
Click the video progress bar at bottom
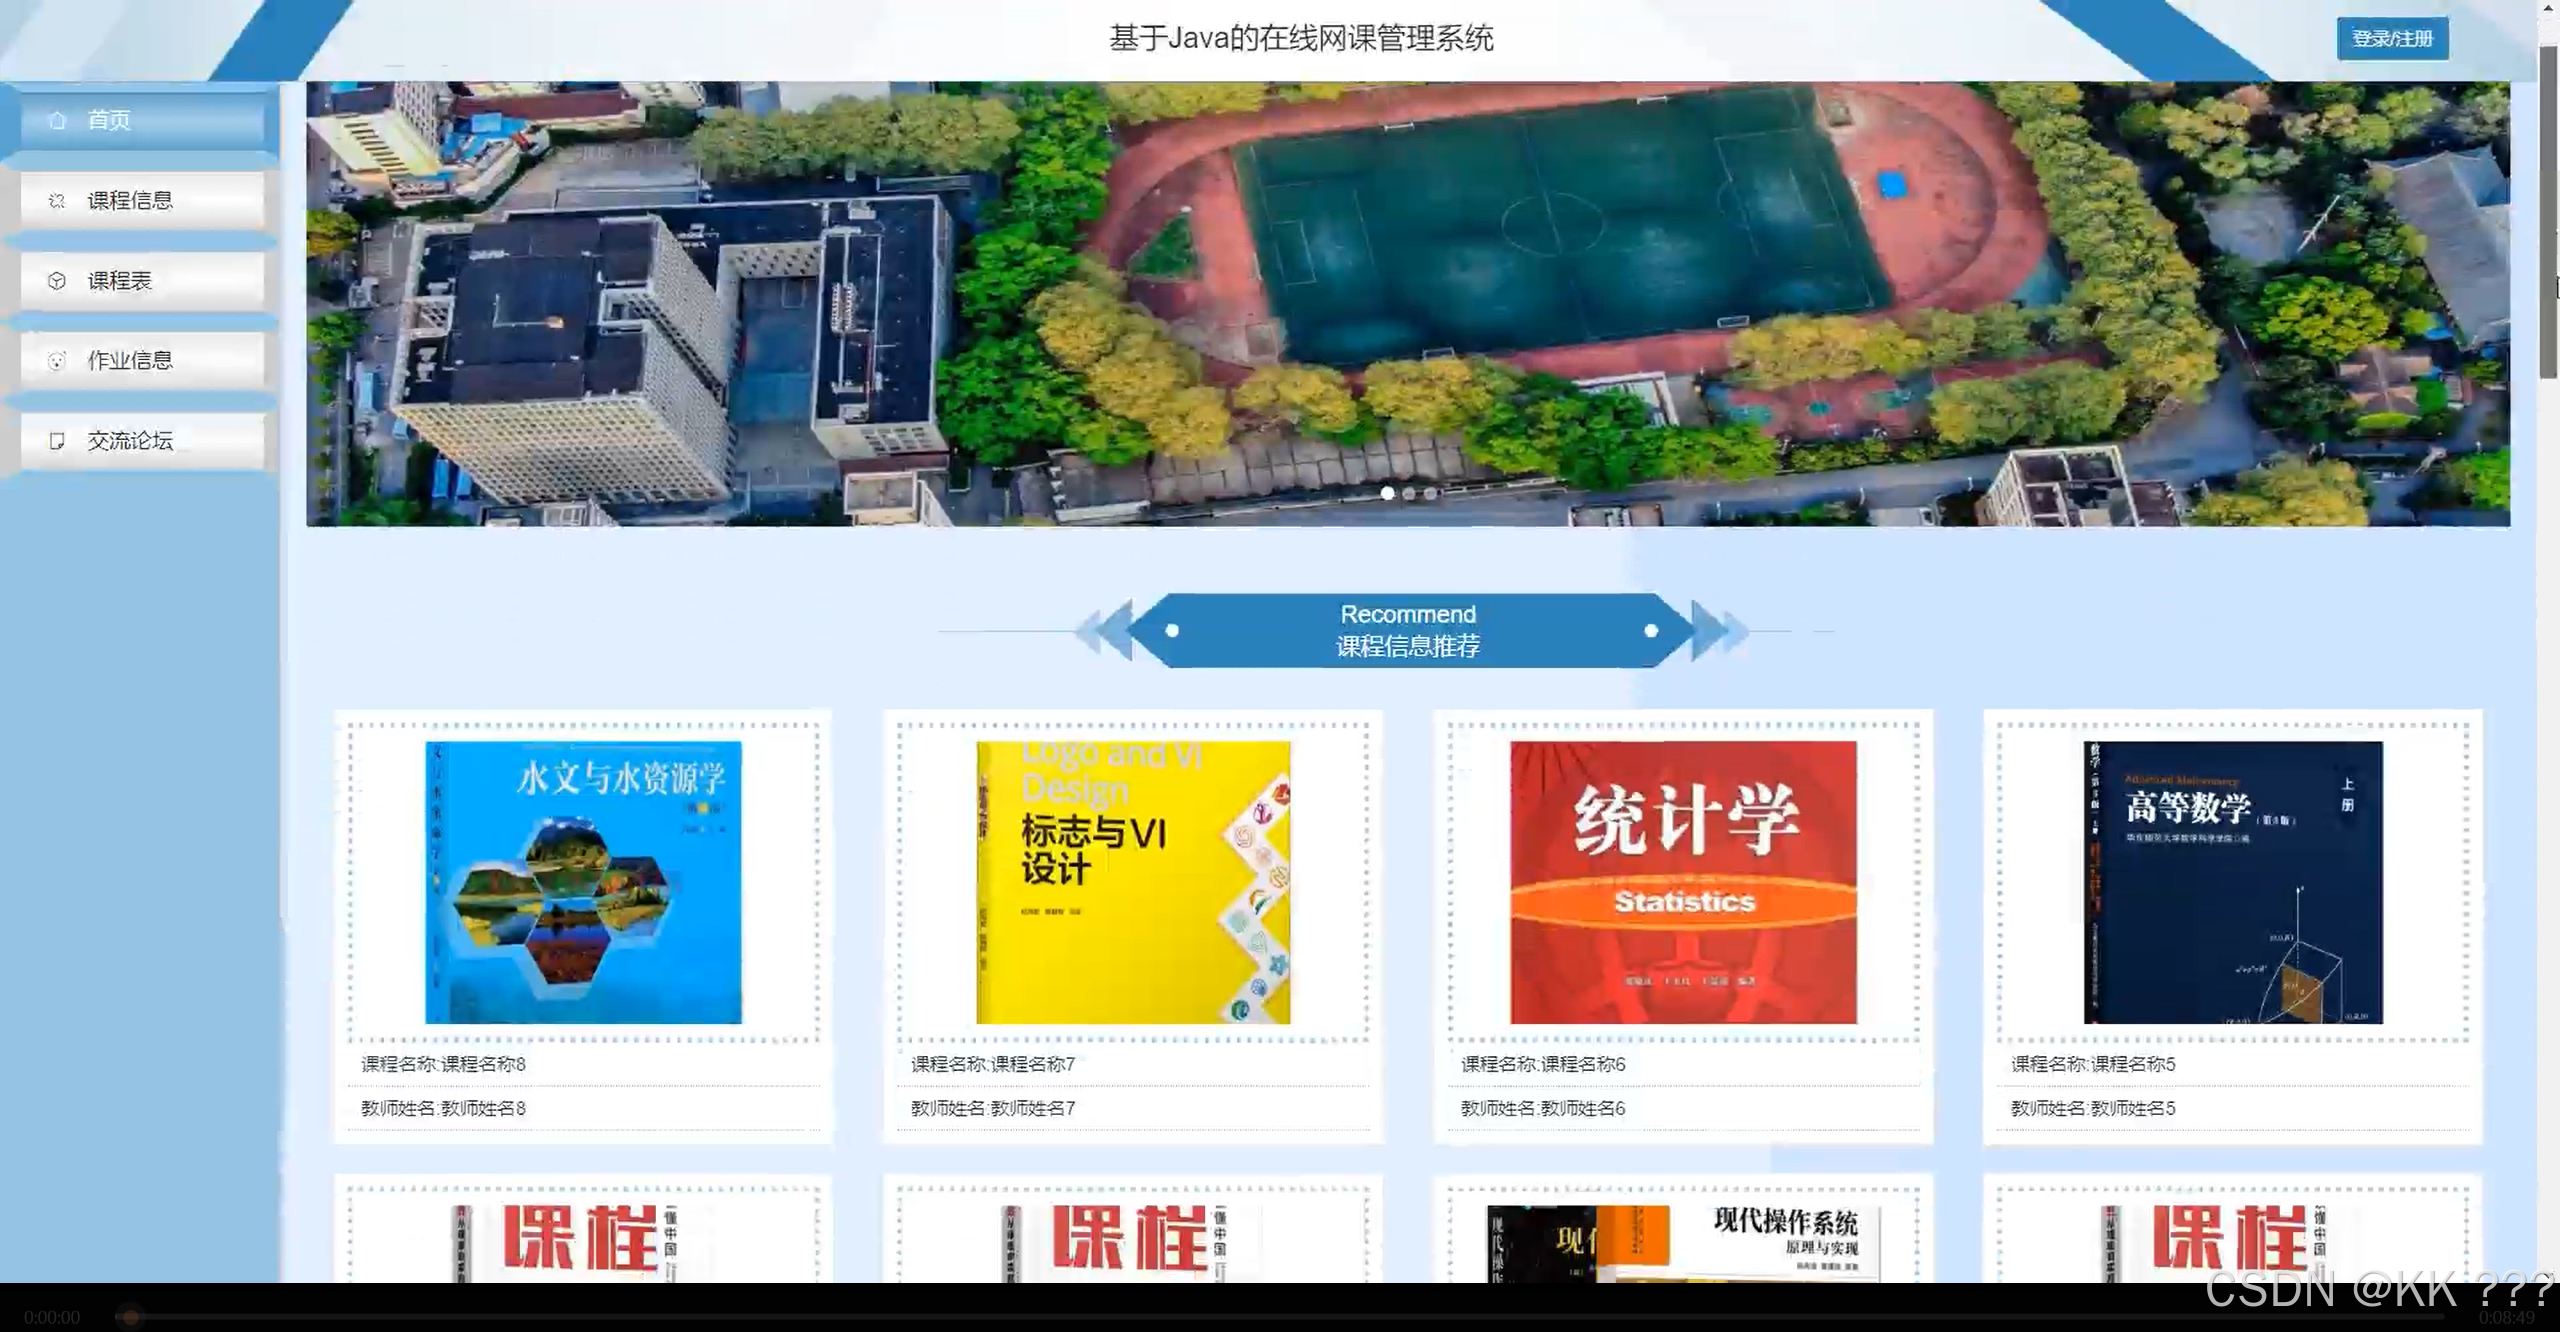1280,1317
